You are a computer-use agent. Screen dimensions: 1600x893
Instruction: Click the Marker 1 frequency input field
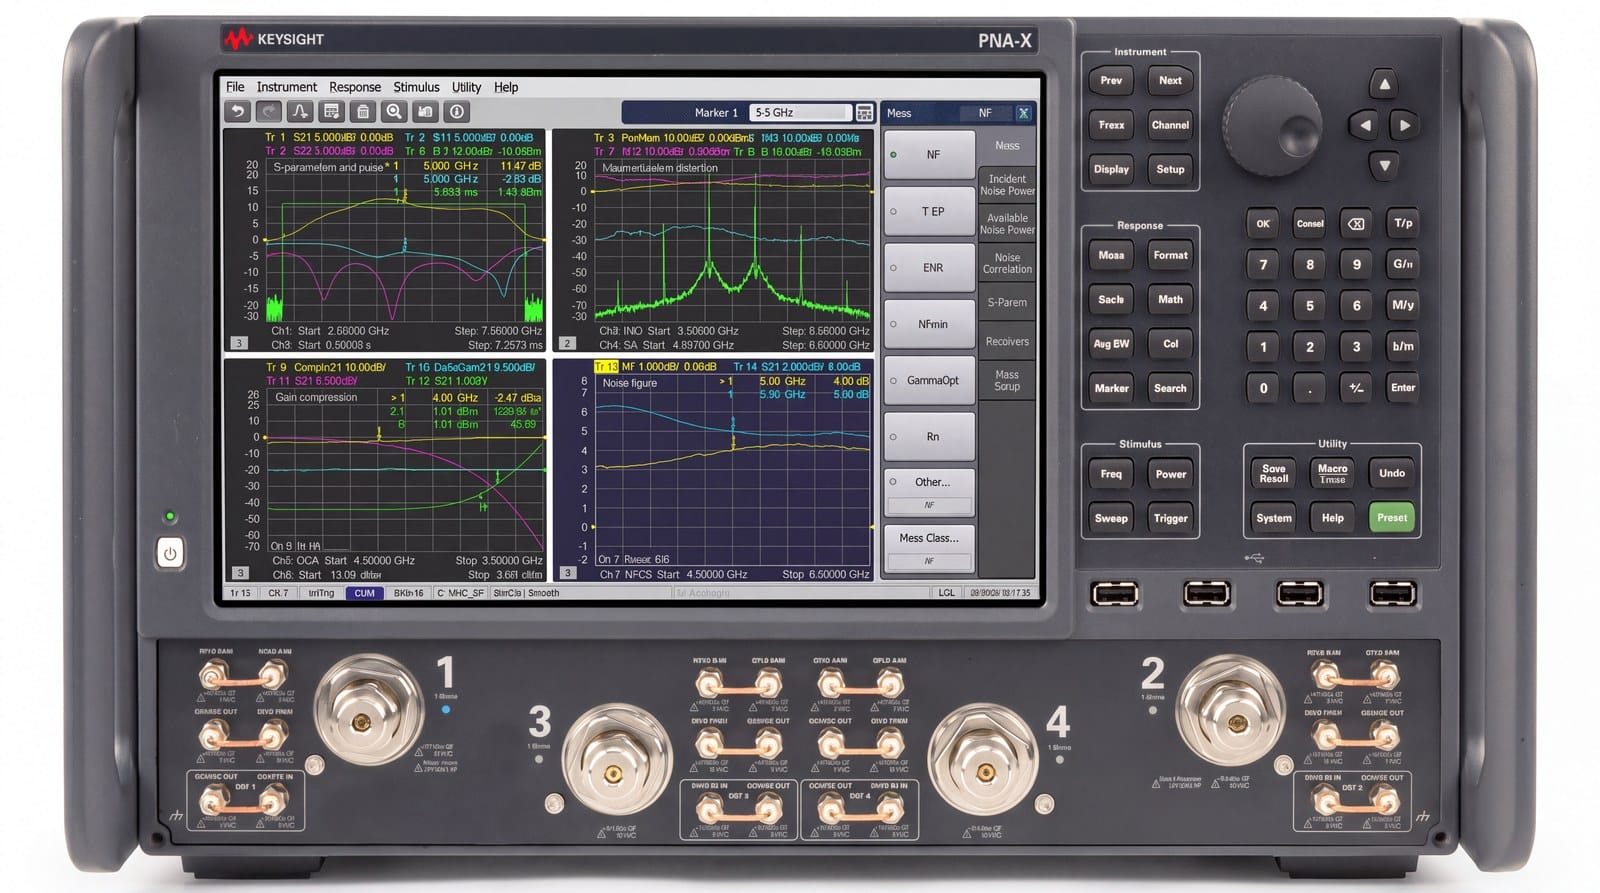click(799, 113)
